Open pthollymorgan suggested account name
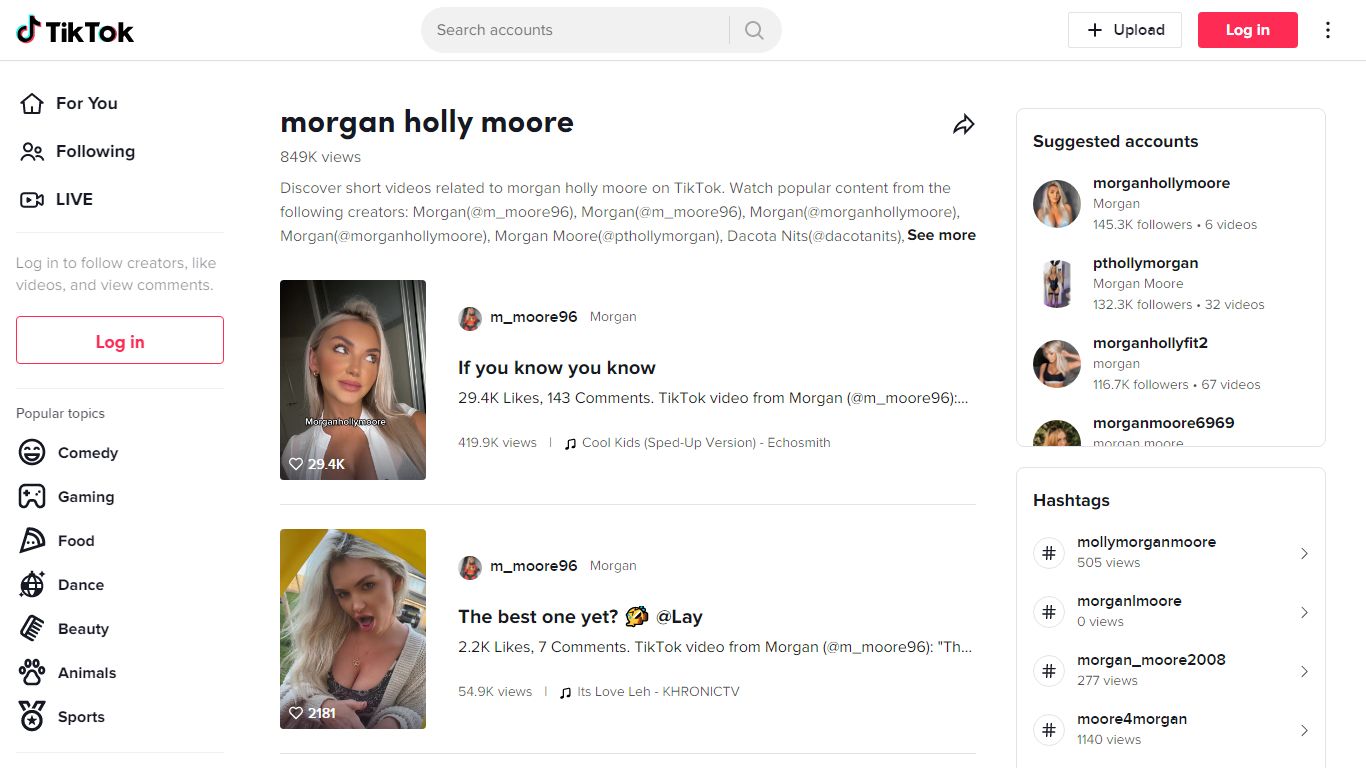The image size is (1366, 768). click(1145, 263)
